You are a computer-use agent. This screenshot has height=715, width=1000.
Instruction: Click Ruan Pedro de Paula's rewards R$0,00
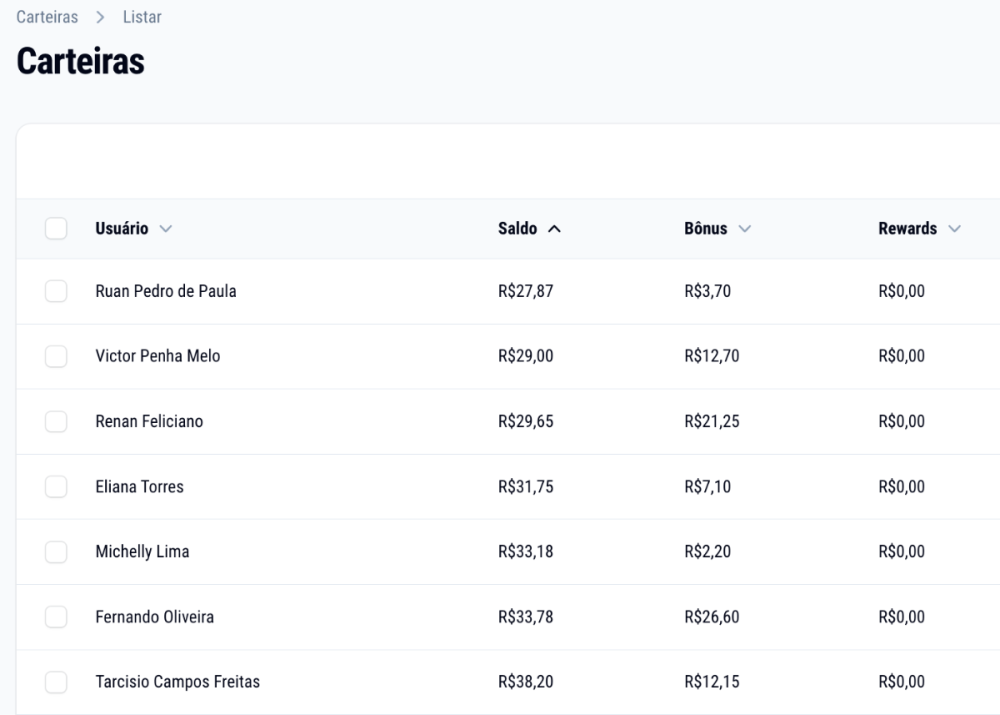tap(901, 291)
